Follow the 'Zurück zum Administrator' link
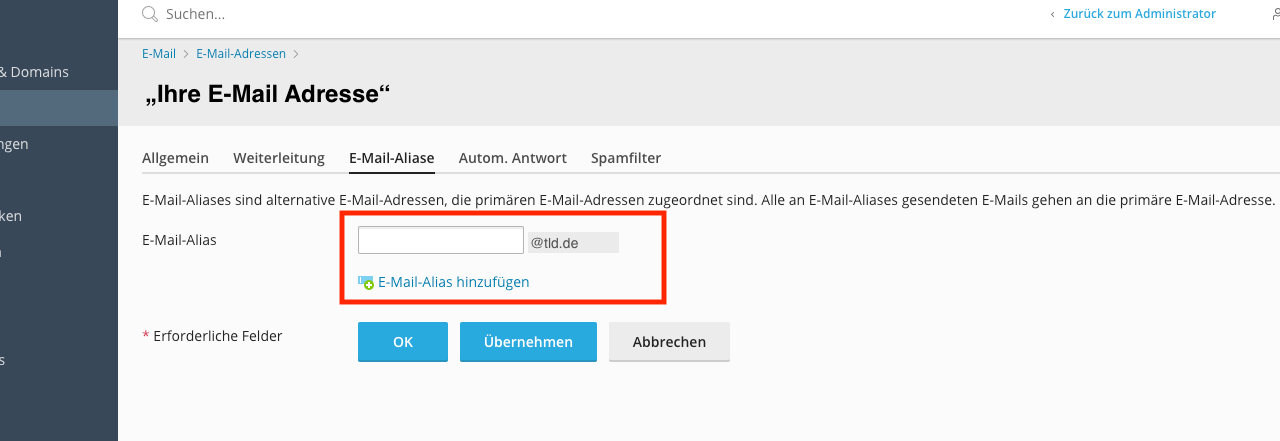The width and height of the screenshot is (1280, 441). pyautogui.click(x=1139, y=14)
